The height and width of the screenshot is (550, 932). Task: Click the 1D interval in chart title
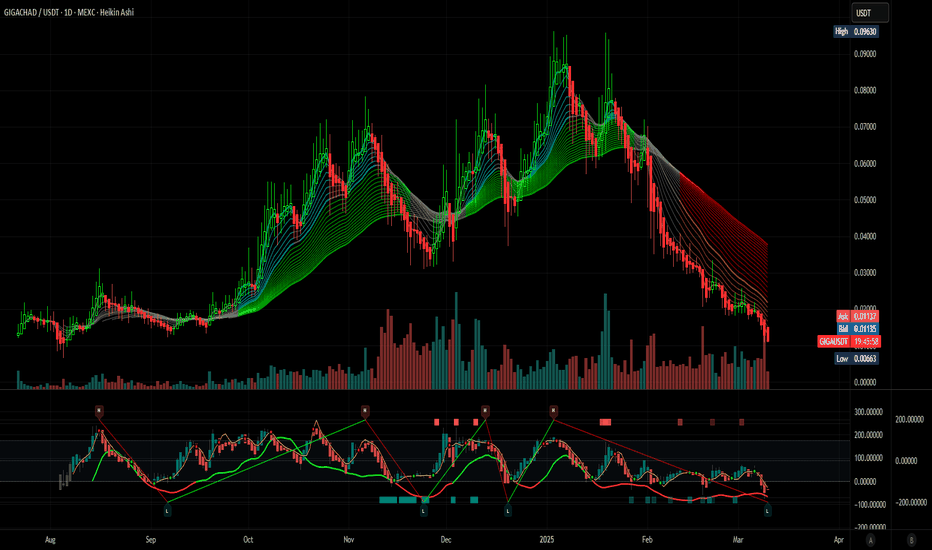click(68, 12)
